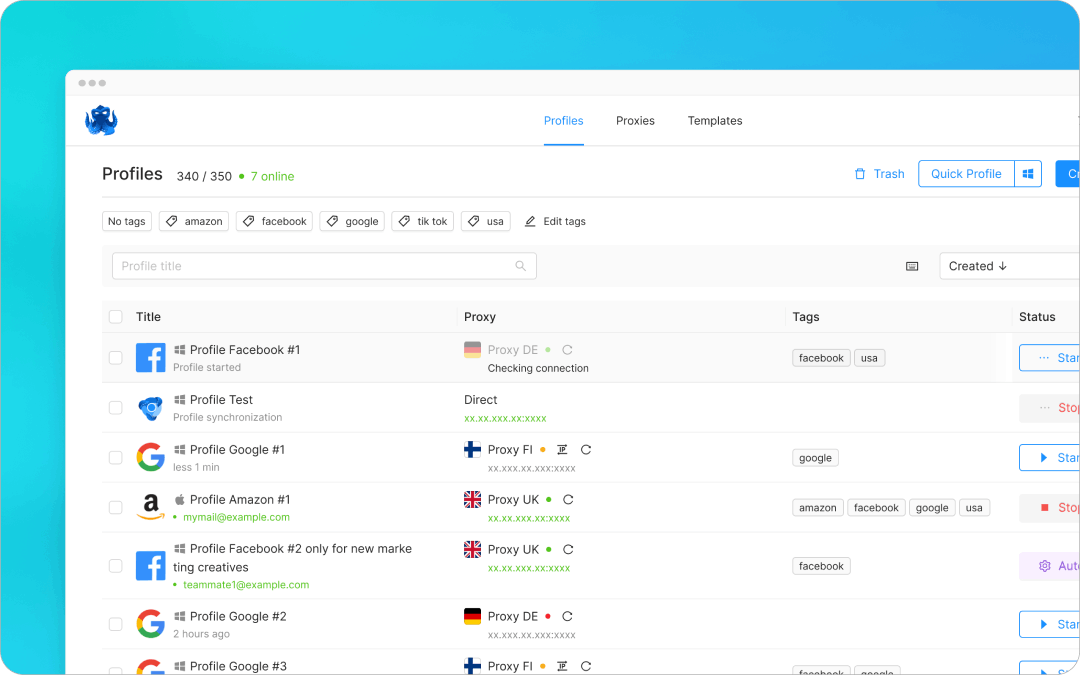
Task: Select the checkbox for Profile Test
Action: coord(115,407)
